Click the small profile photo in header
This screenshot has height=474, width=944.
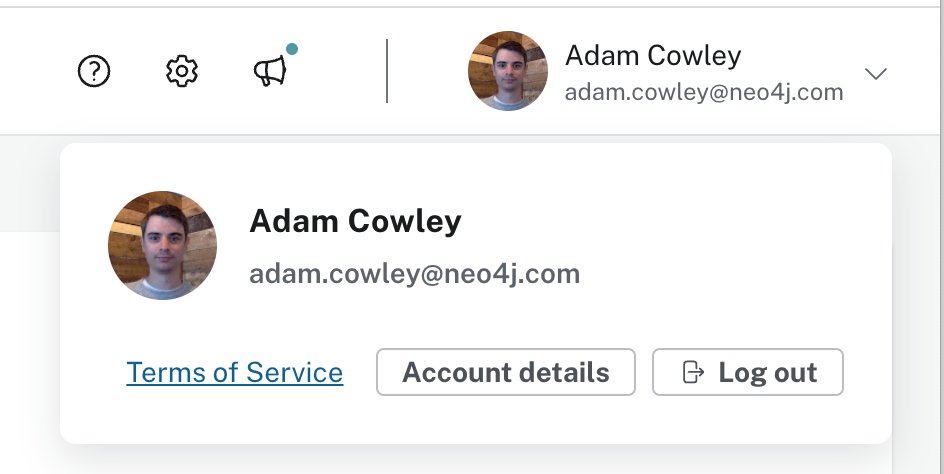point(508,71)
